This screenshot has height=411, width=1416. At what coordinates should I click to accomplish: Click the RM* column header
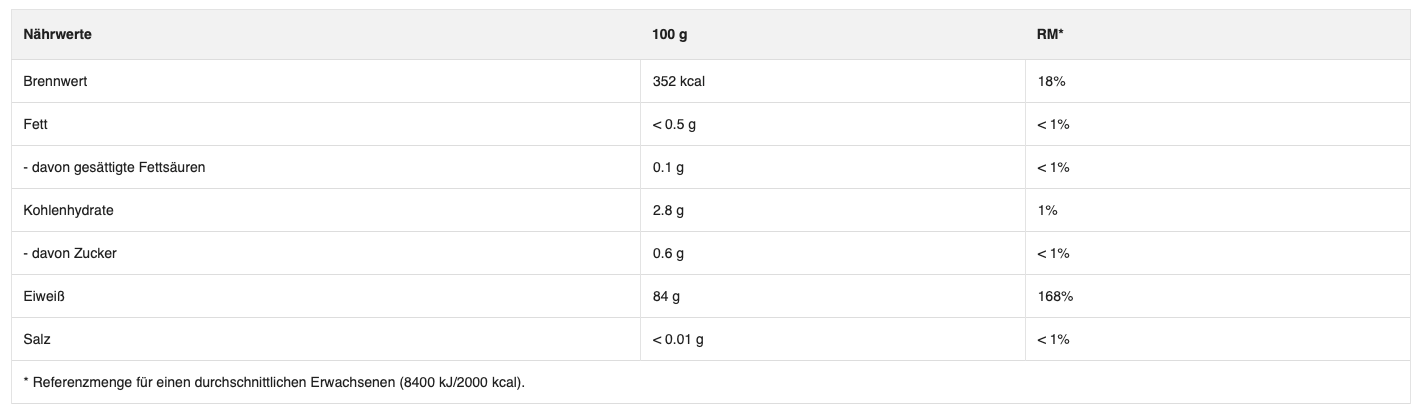[x=1050, y=35]
